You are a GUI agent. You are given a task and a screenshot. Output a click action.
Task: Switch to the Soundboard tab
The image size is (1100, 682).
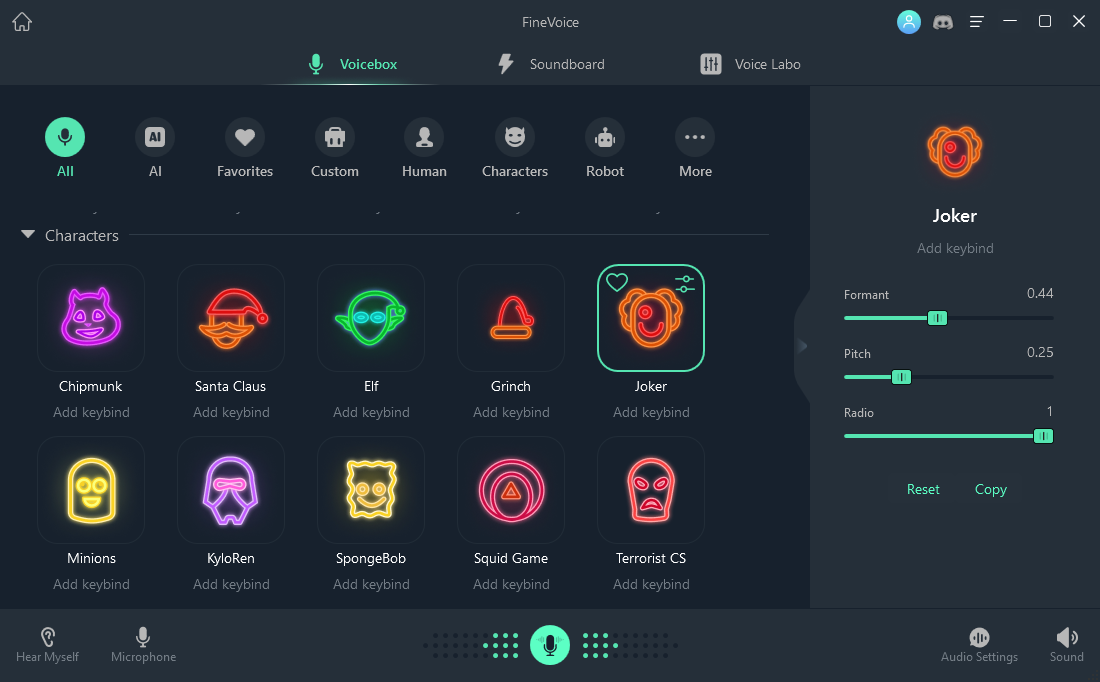click(551, 64)
